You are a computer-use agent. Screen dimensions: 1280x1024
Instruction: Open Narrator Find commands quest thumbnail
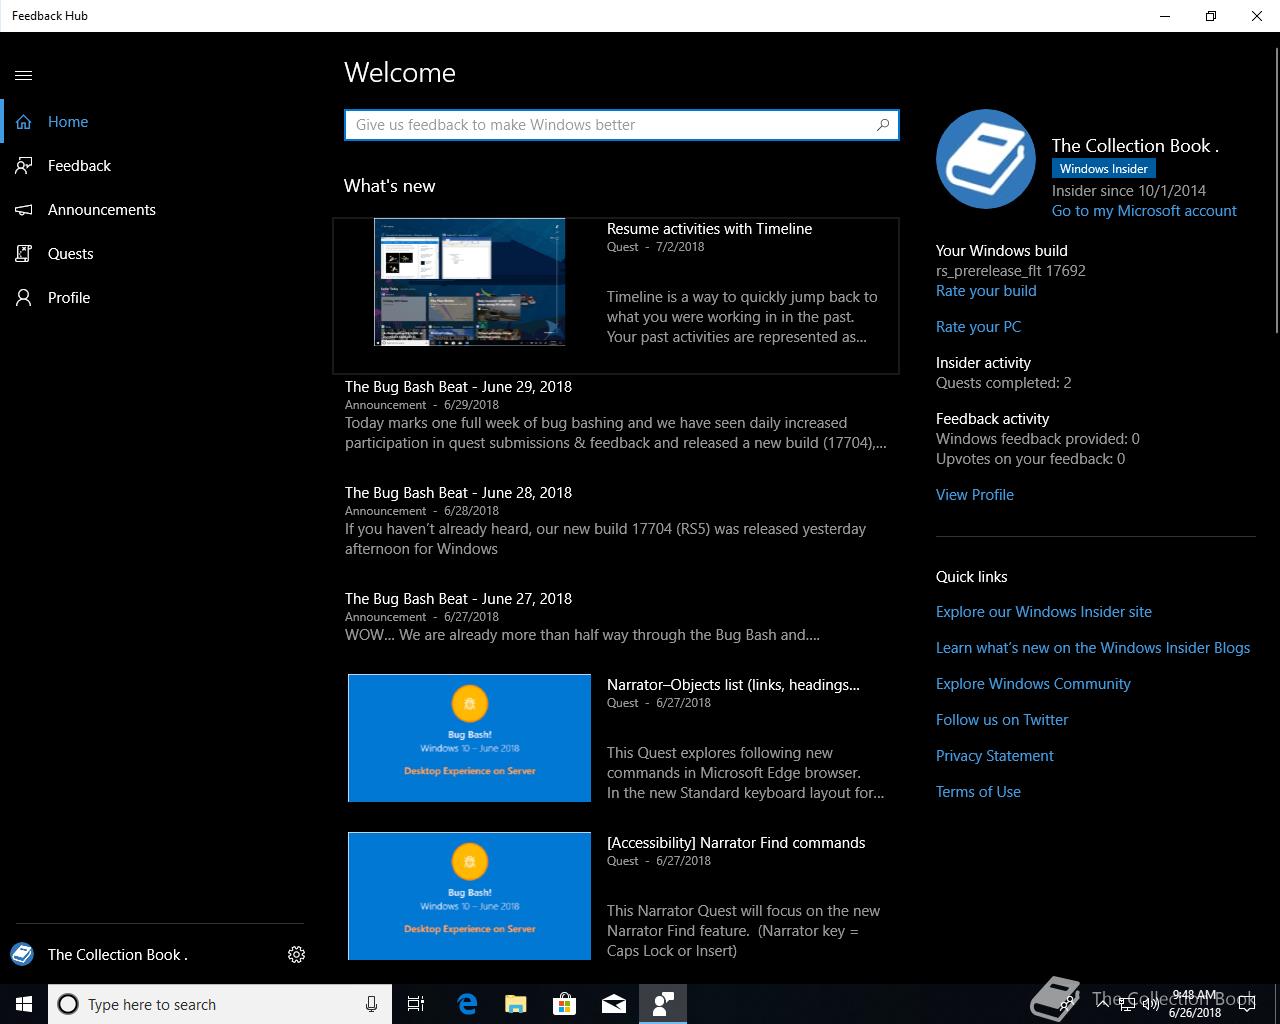[x=469, y=896]
